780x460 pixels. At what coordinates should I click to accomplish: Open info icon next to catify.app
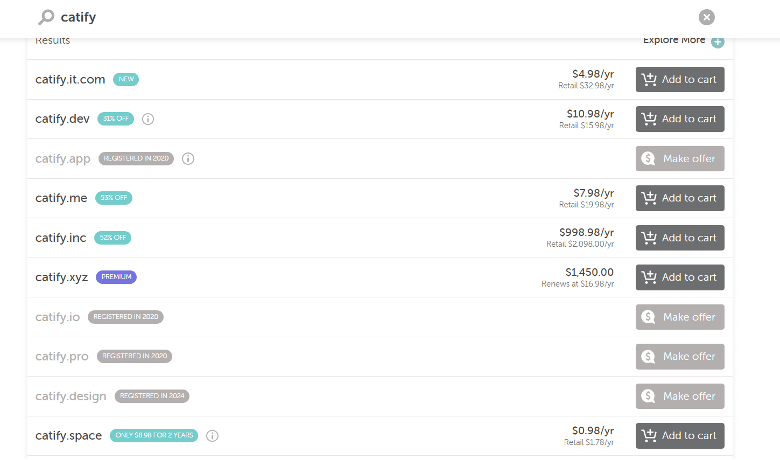[x=188, y=159]
